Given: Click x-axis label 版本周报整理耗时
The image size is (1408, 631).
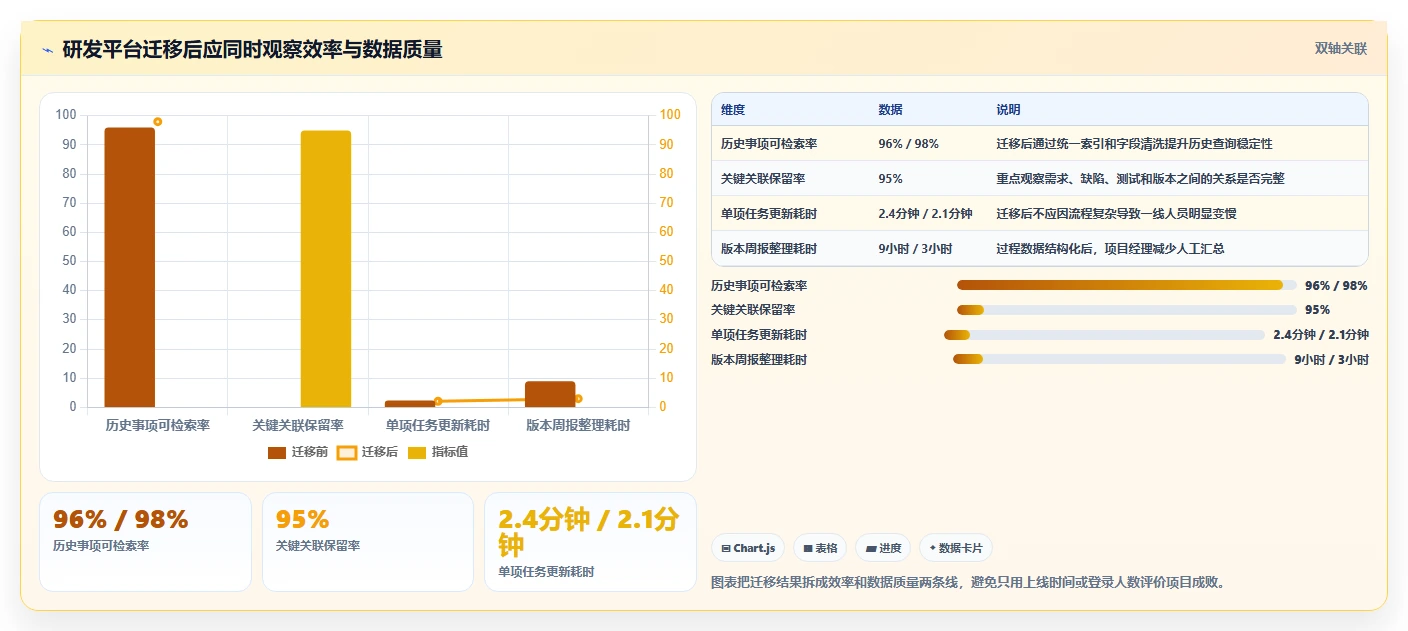Looking at the screenshot, I should pos(578,425).
